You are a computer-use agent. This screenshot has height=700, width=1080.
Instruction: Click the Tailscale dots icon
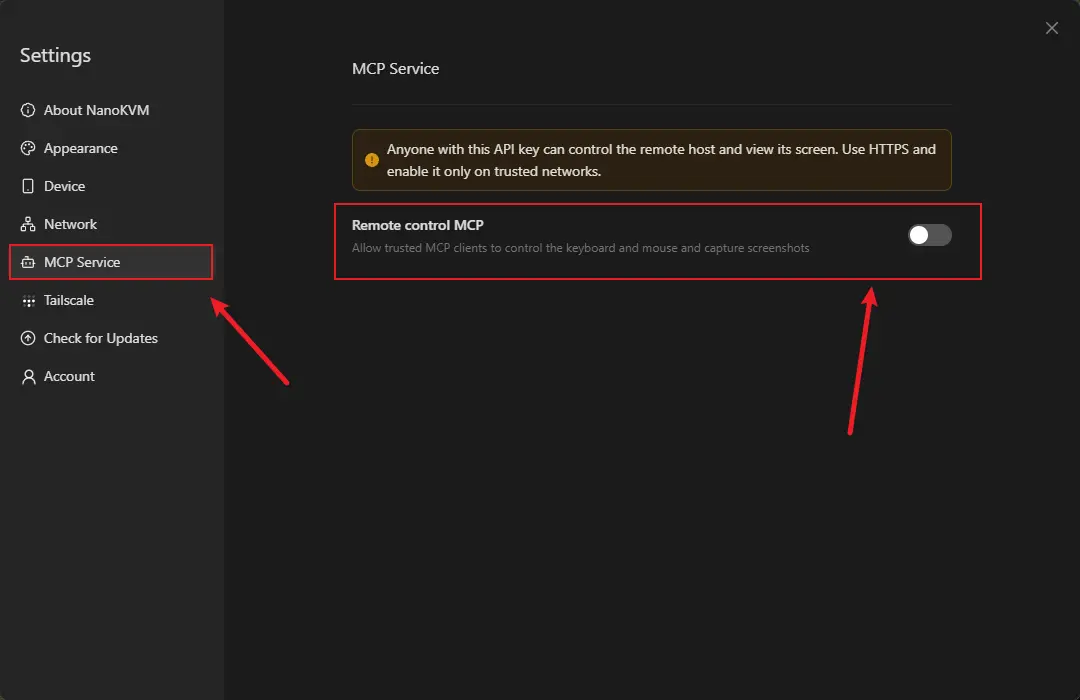pyautogui.click(x=28, y=300)
